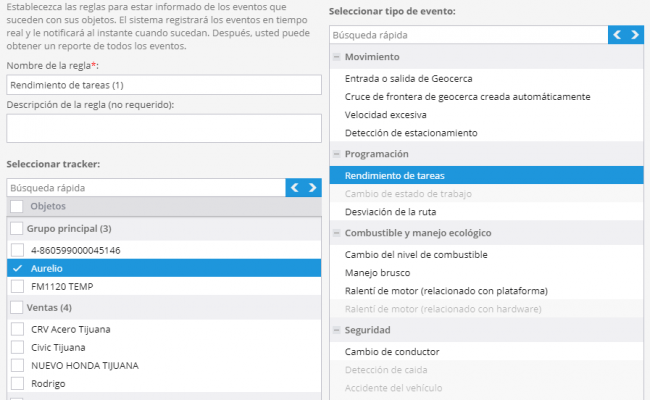Check the Objetos select-all checkbox

(17, 206)
